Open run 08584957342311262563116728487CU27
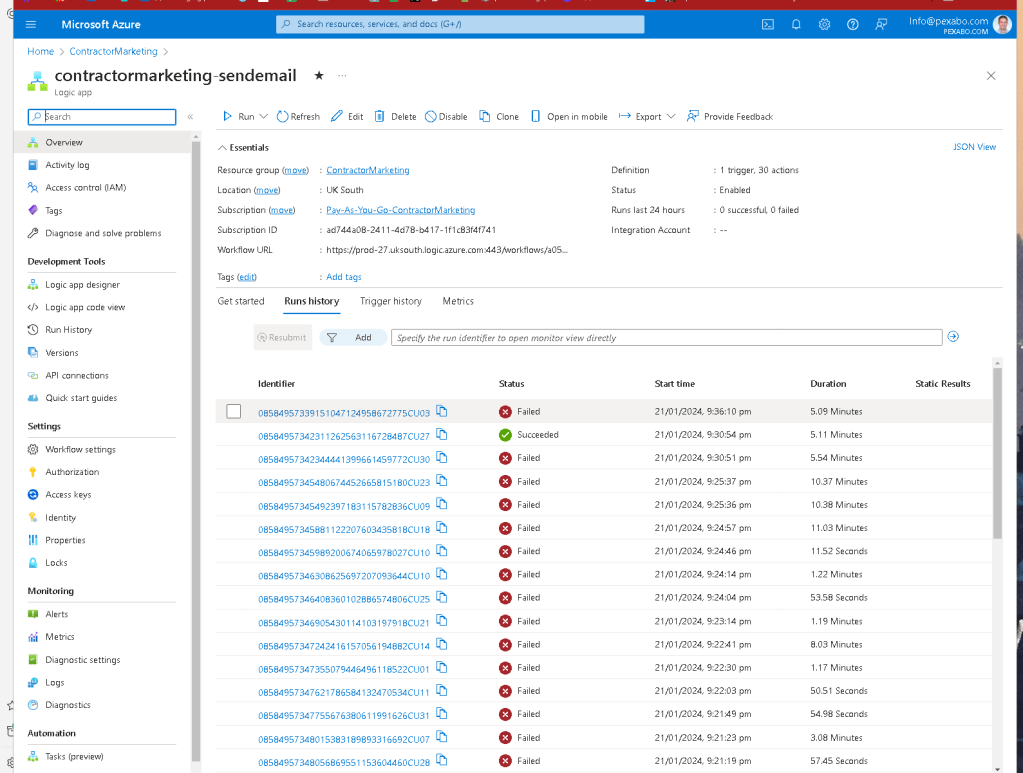Viewport: 1023px width, 773px height. coord(344,436)
